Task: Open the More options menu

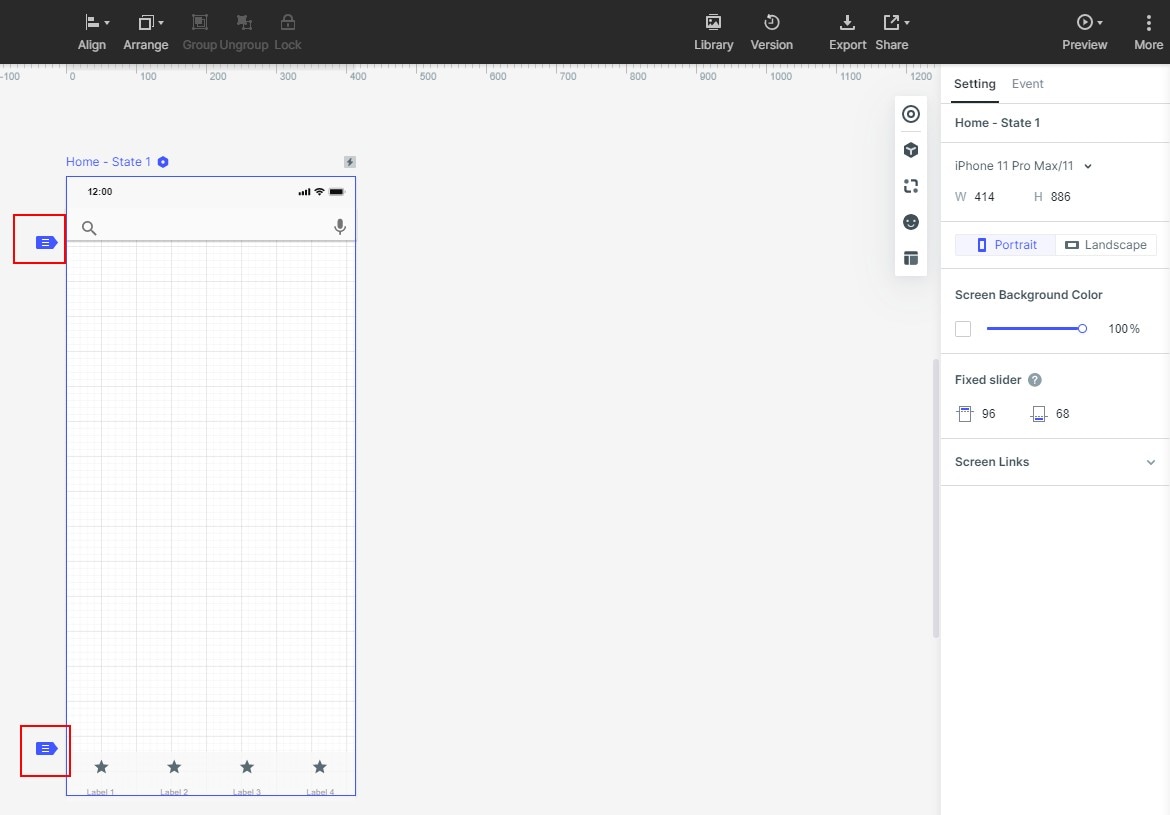Action: 1148,33
